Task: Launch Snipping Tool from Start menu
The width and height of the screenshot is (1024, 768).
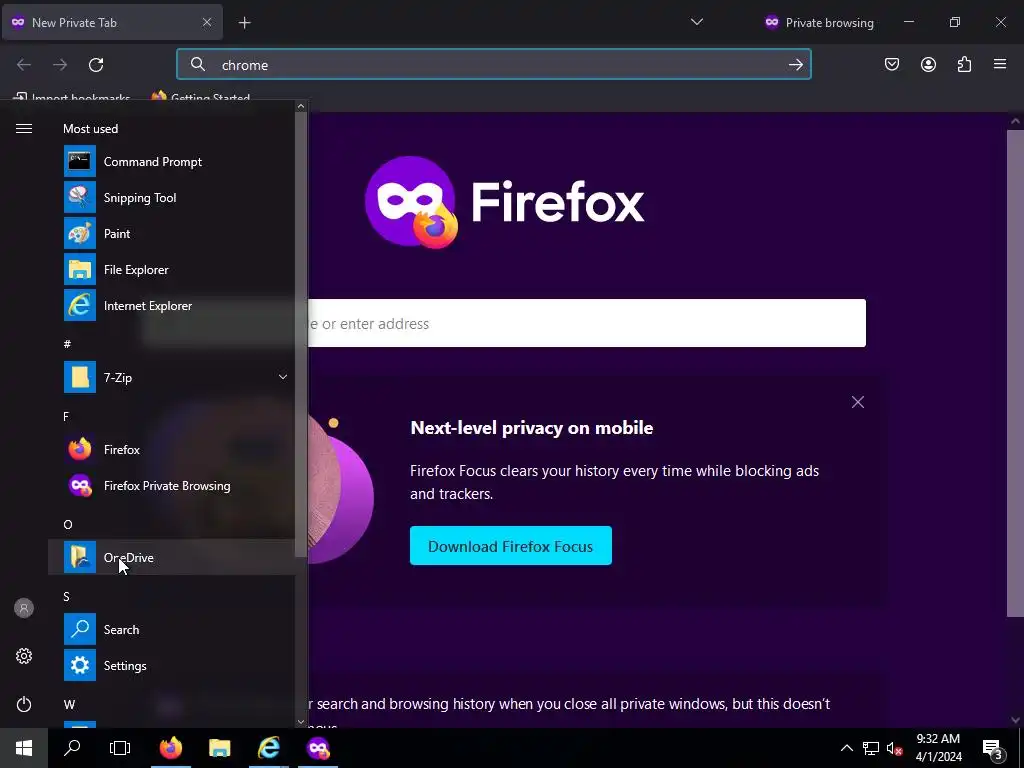Action: point(171,197)
